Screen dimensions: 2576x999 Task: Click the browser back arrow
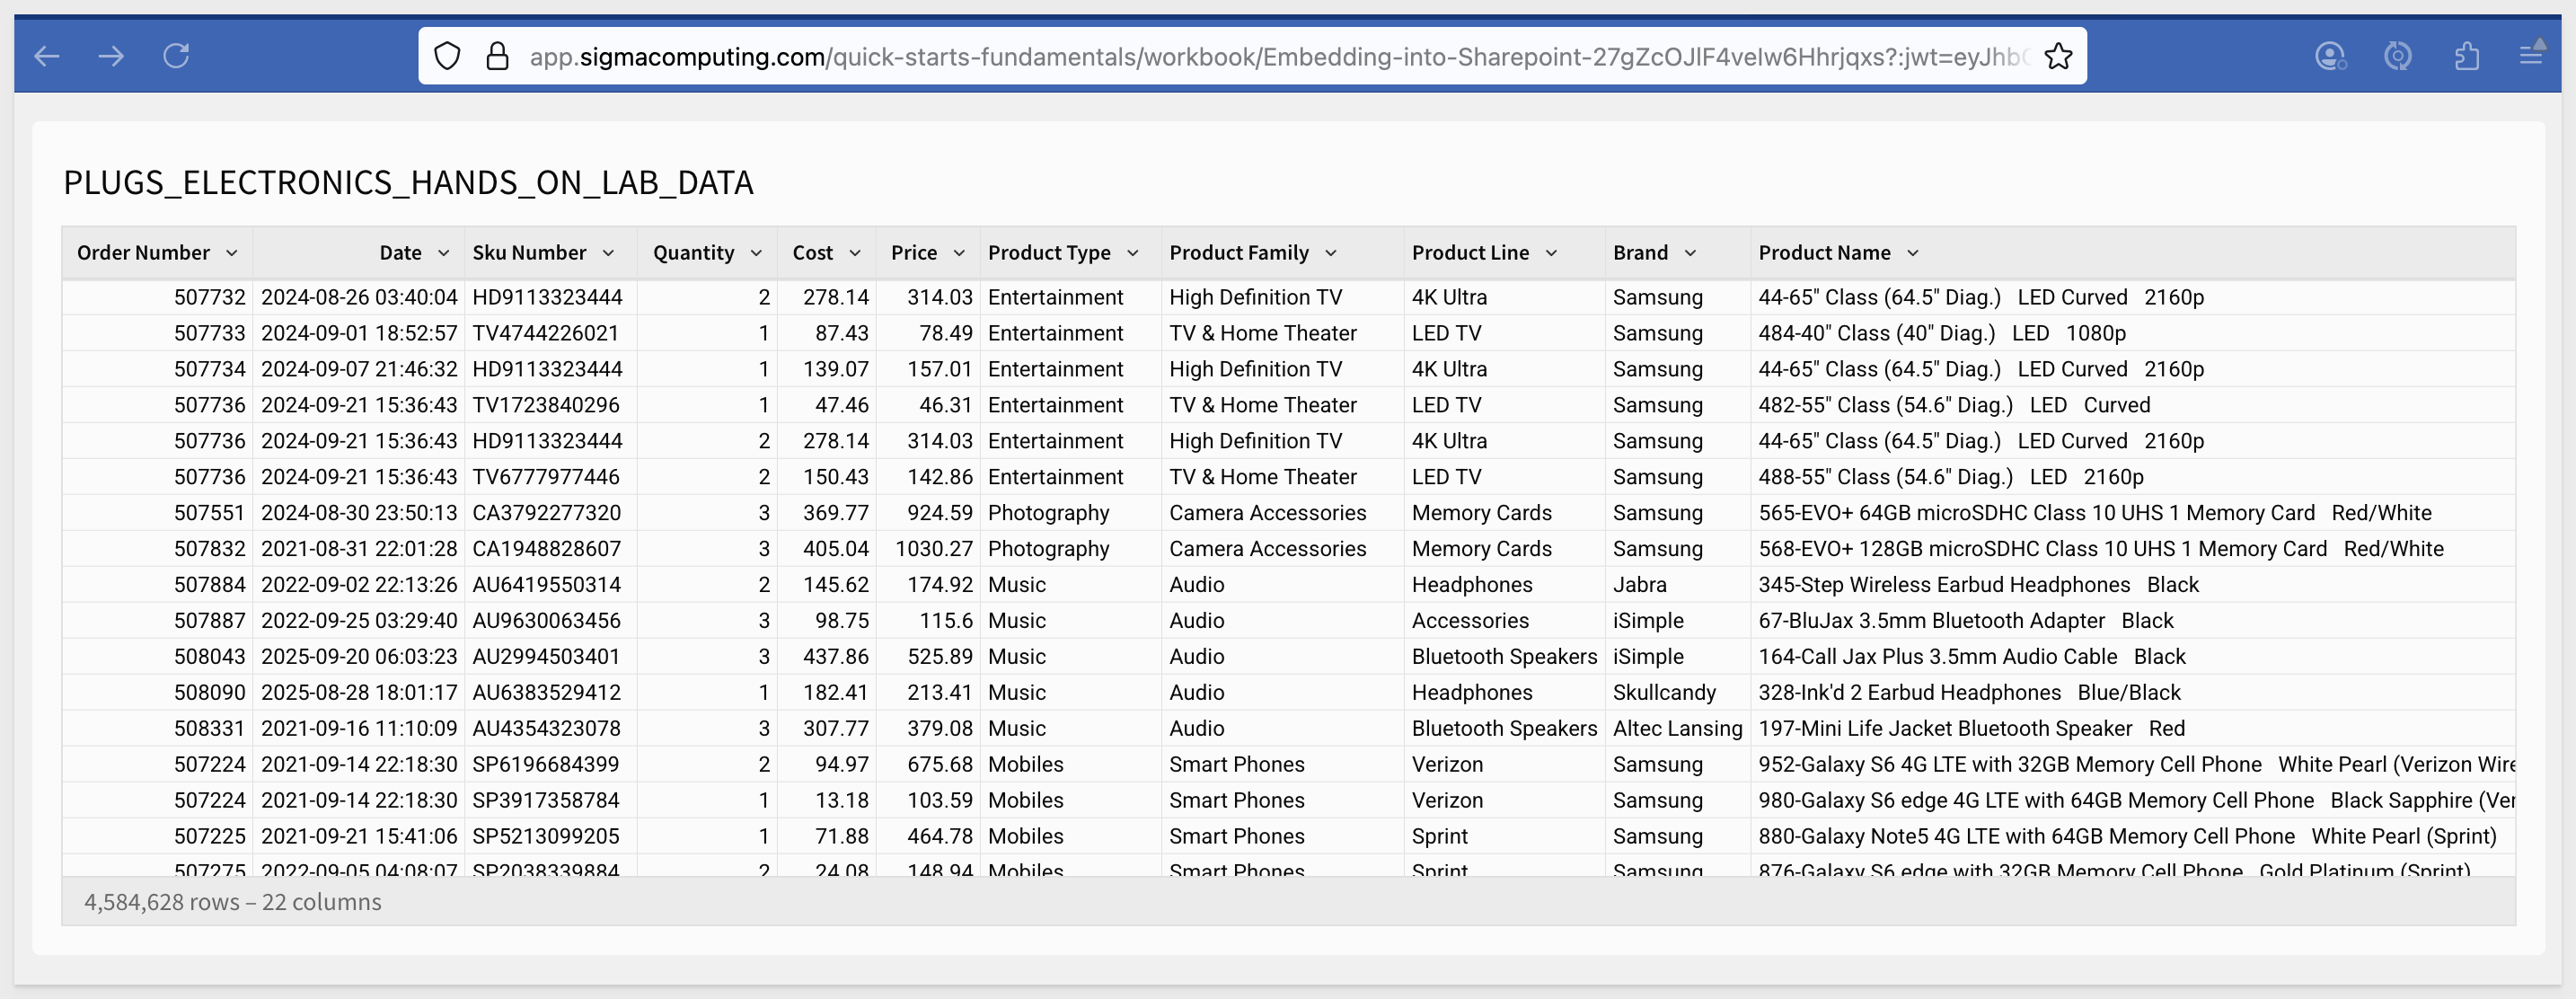coord(47,56)
